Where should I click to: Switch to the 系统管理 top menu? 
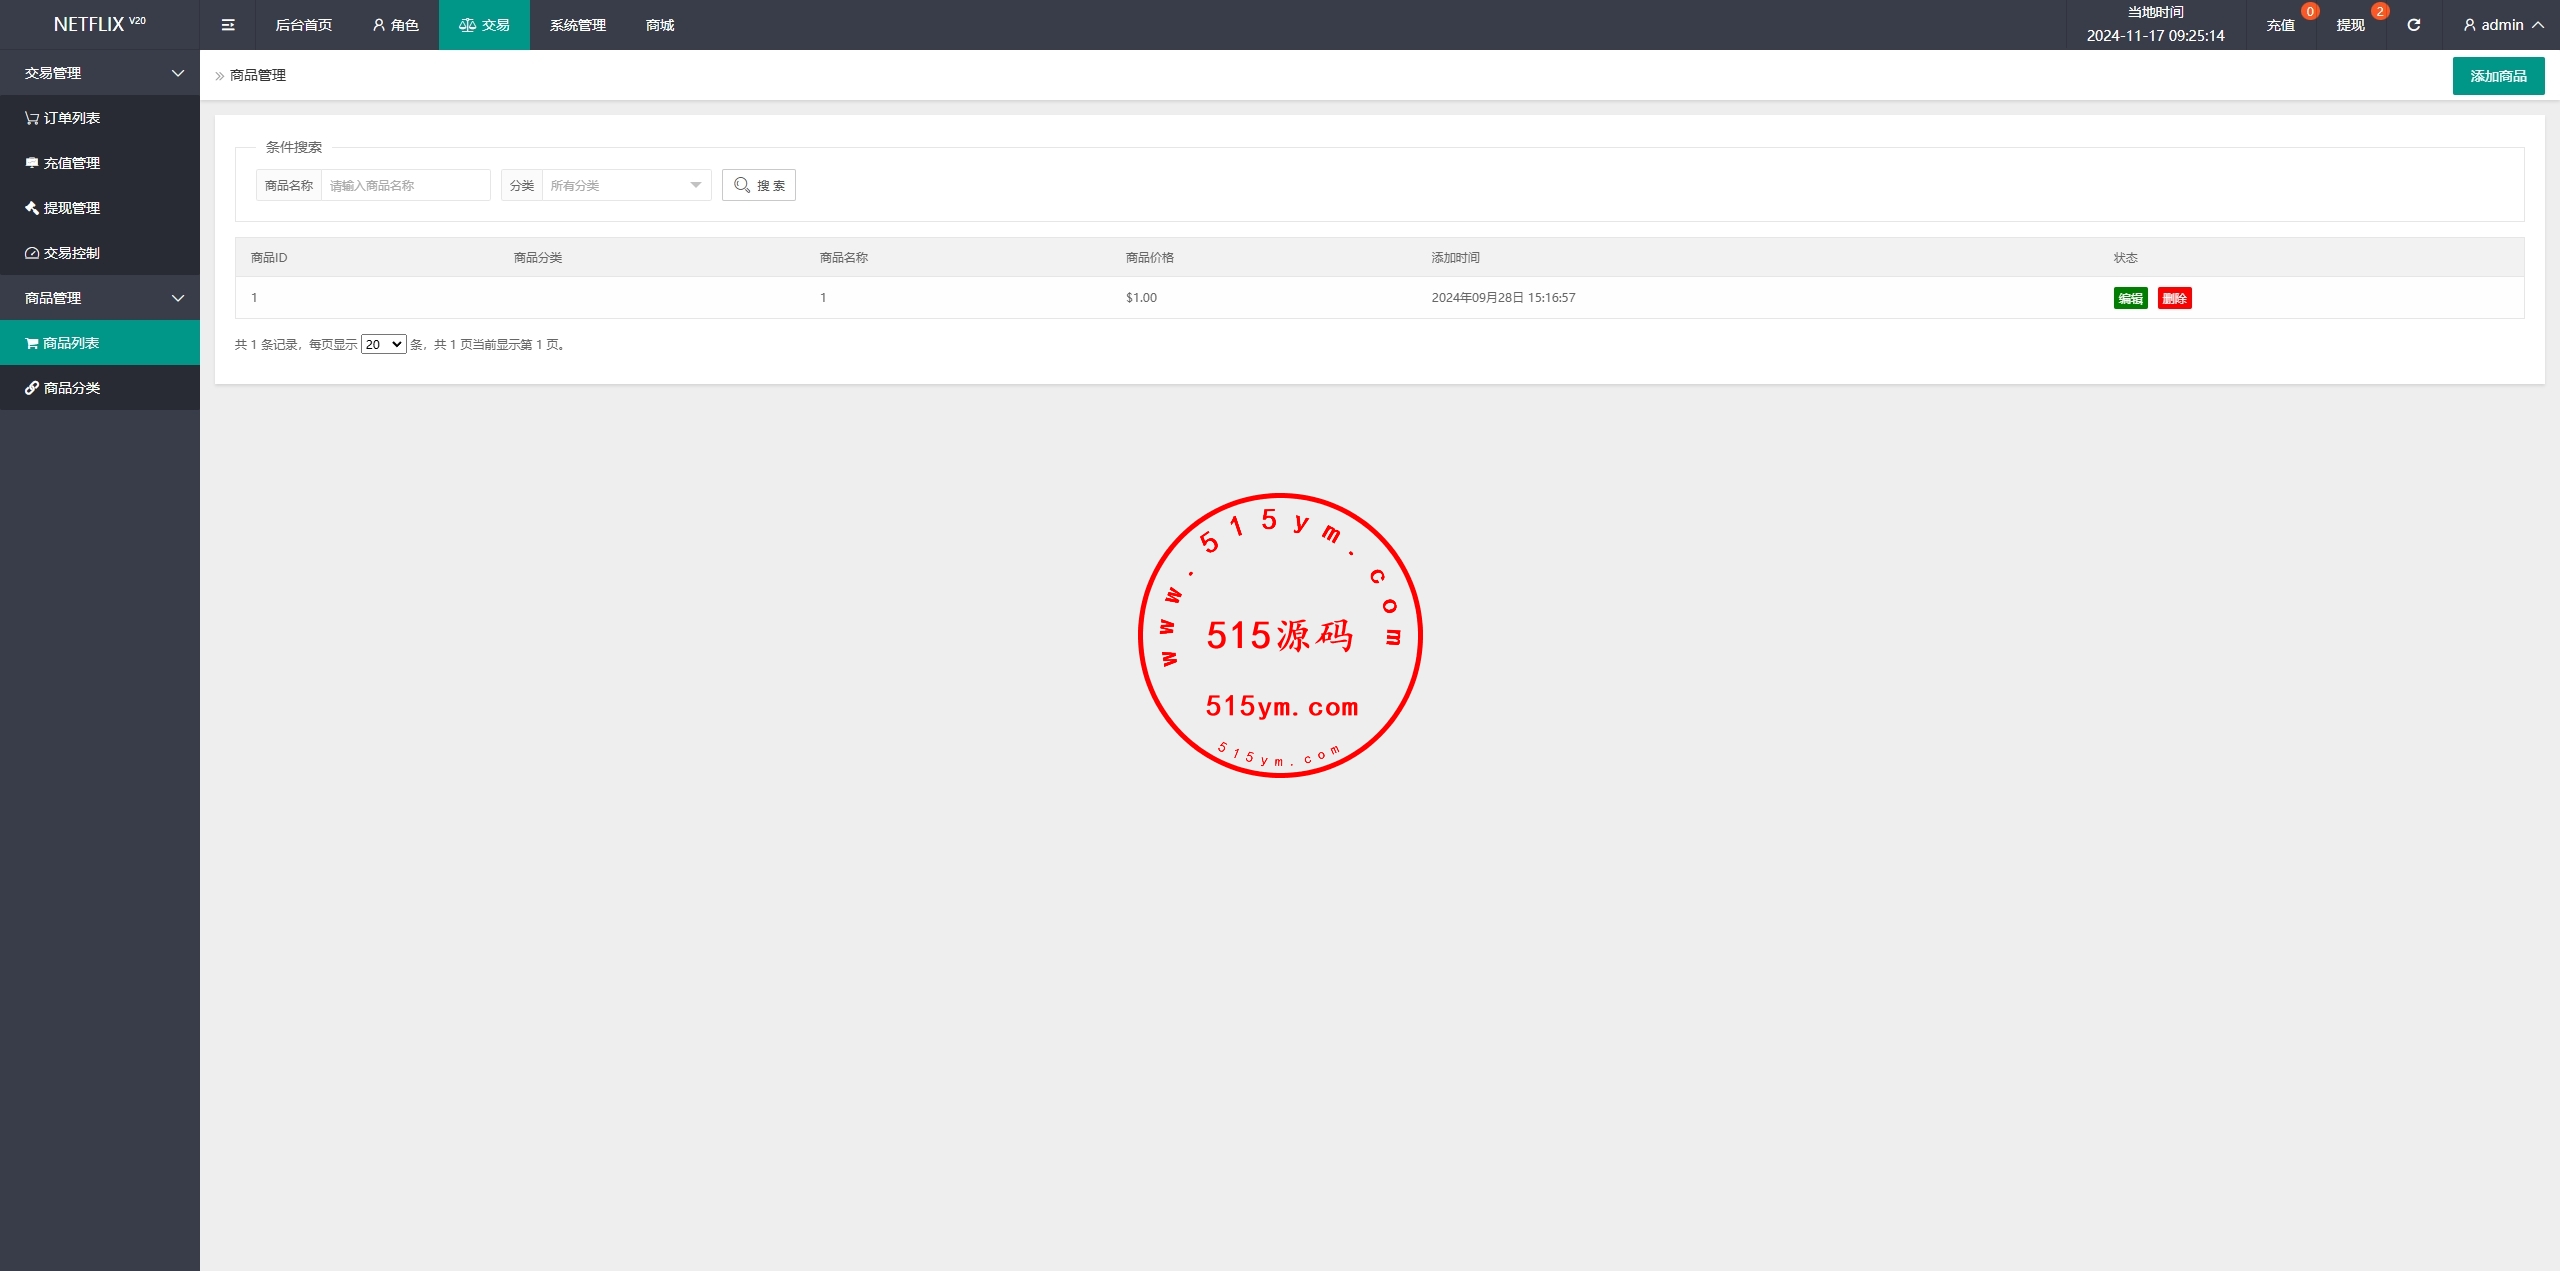click(578, 25)
